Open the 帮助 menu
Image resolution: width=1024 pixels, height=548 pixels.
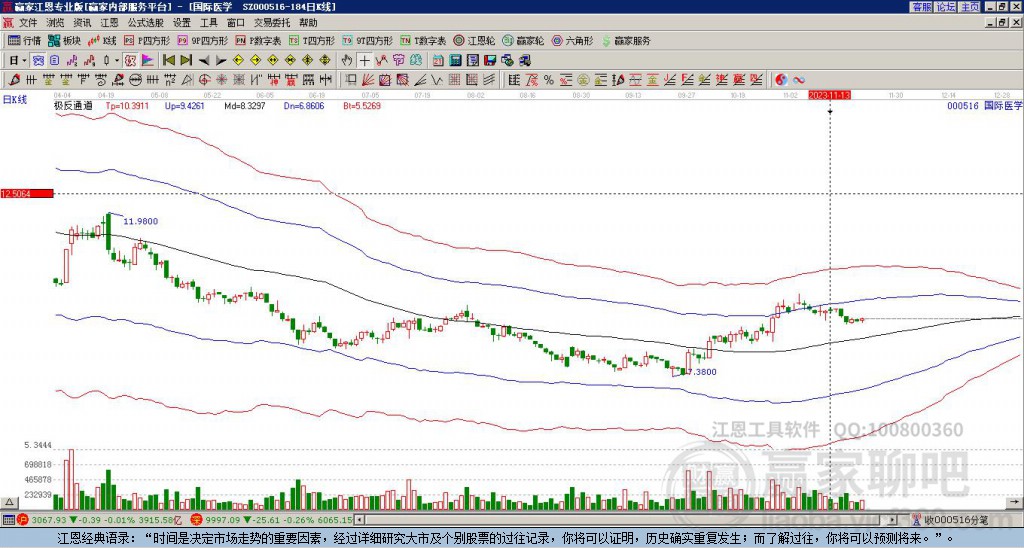click(308, 23)
